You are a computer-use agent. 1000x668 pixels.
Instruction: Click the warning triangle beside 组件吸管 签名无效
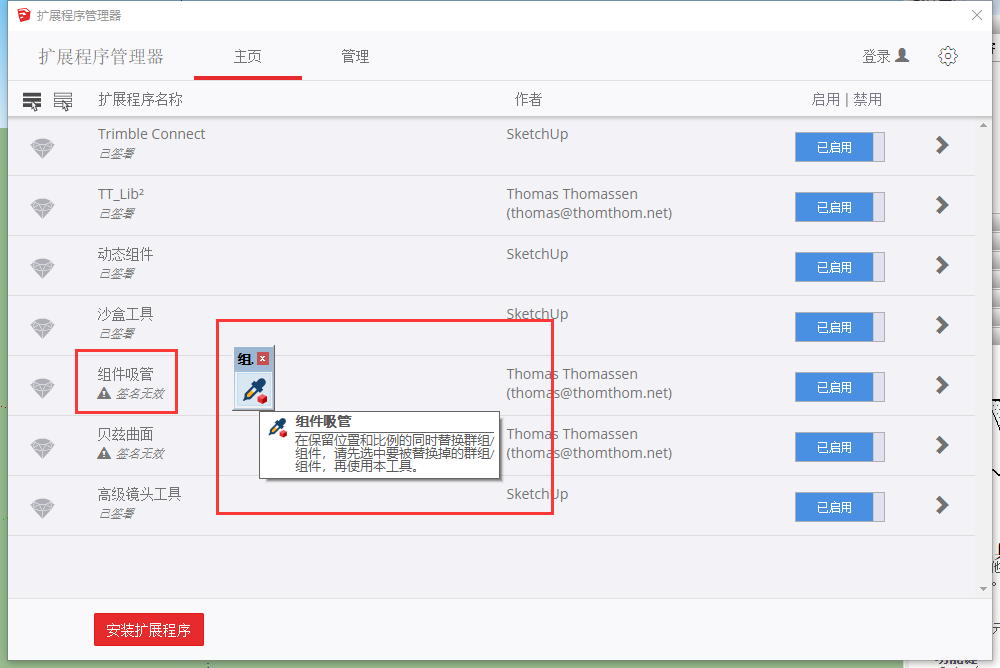coord(104,393)
